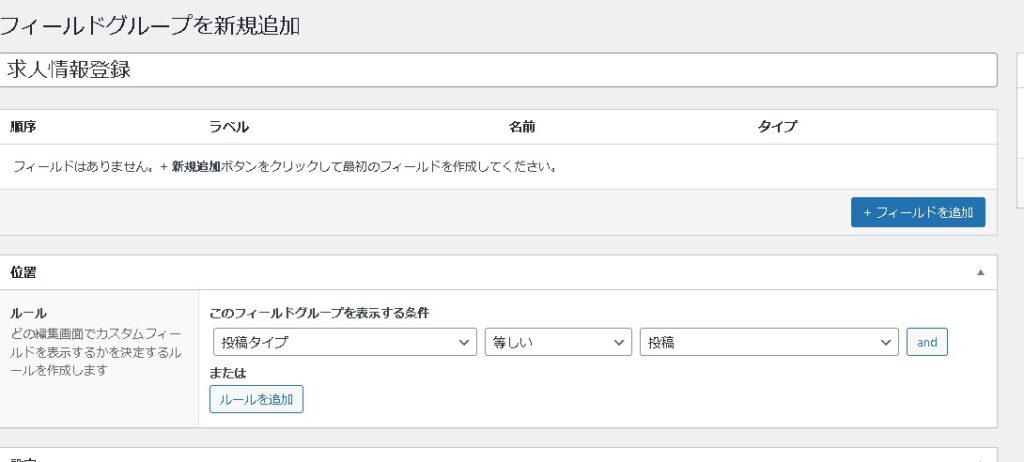Image resolution: width=1024 pixels, height=462 pixels.
Task: Open the 投稿 value dropdown
Action: point(768,342)
